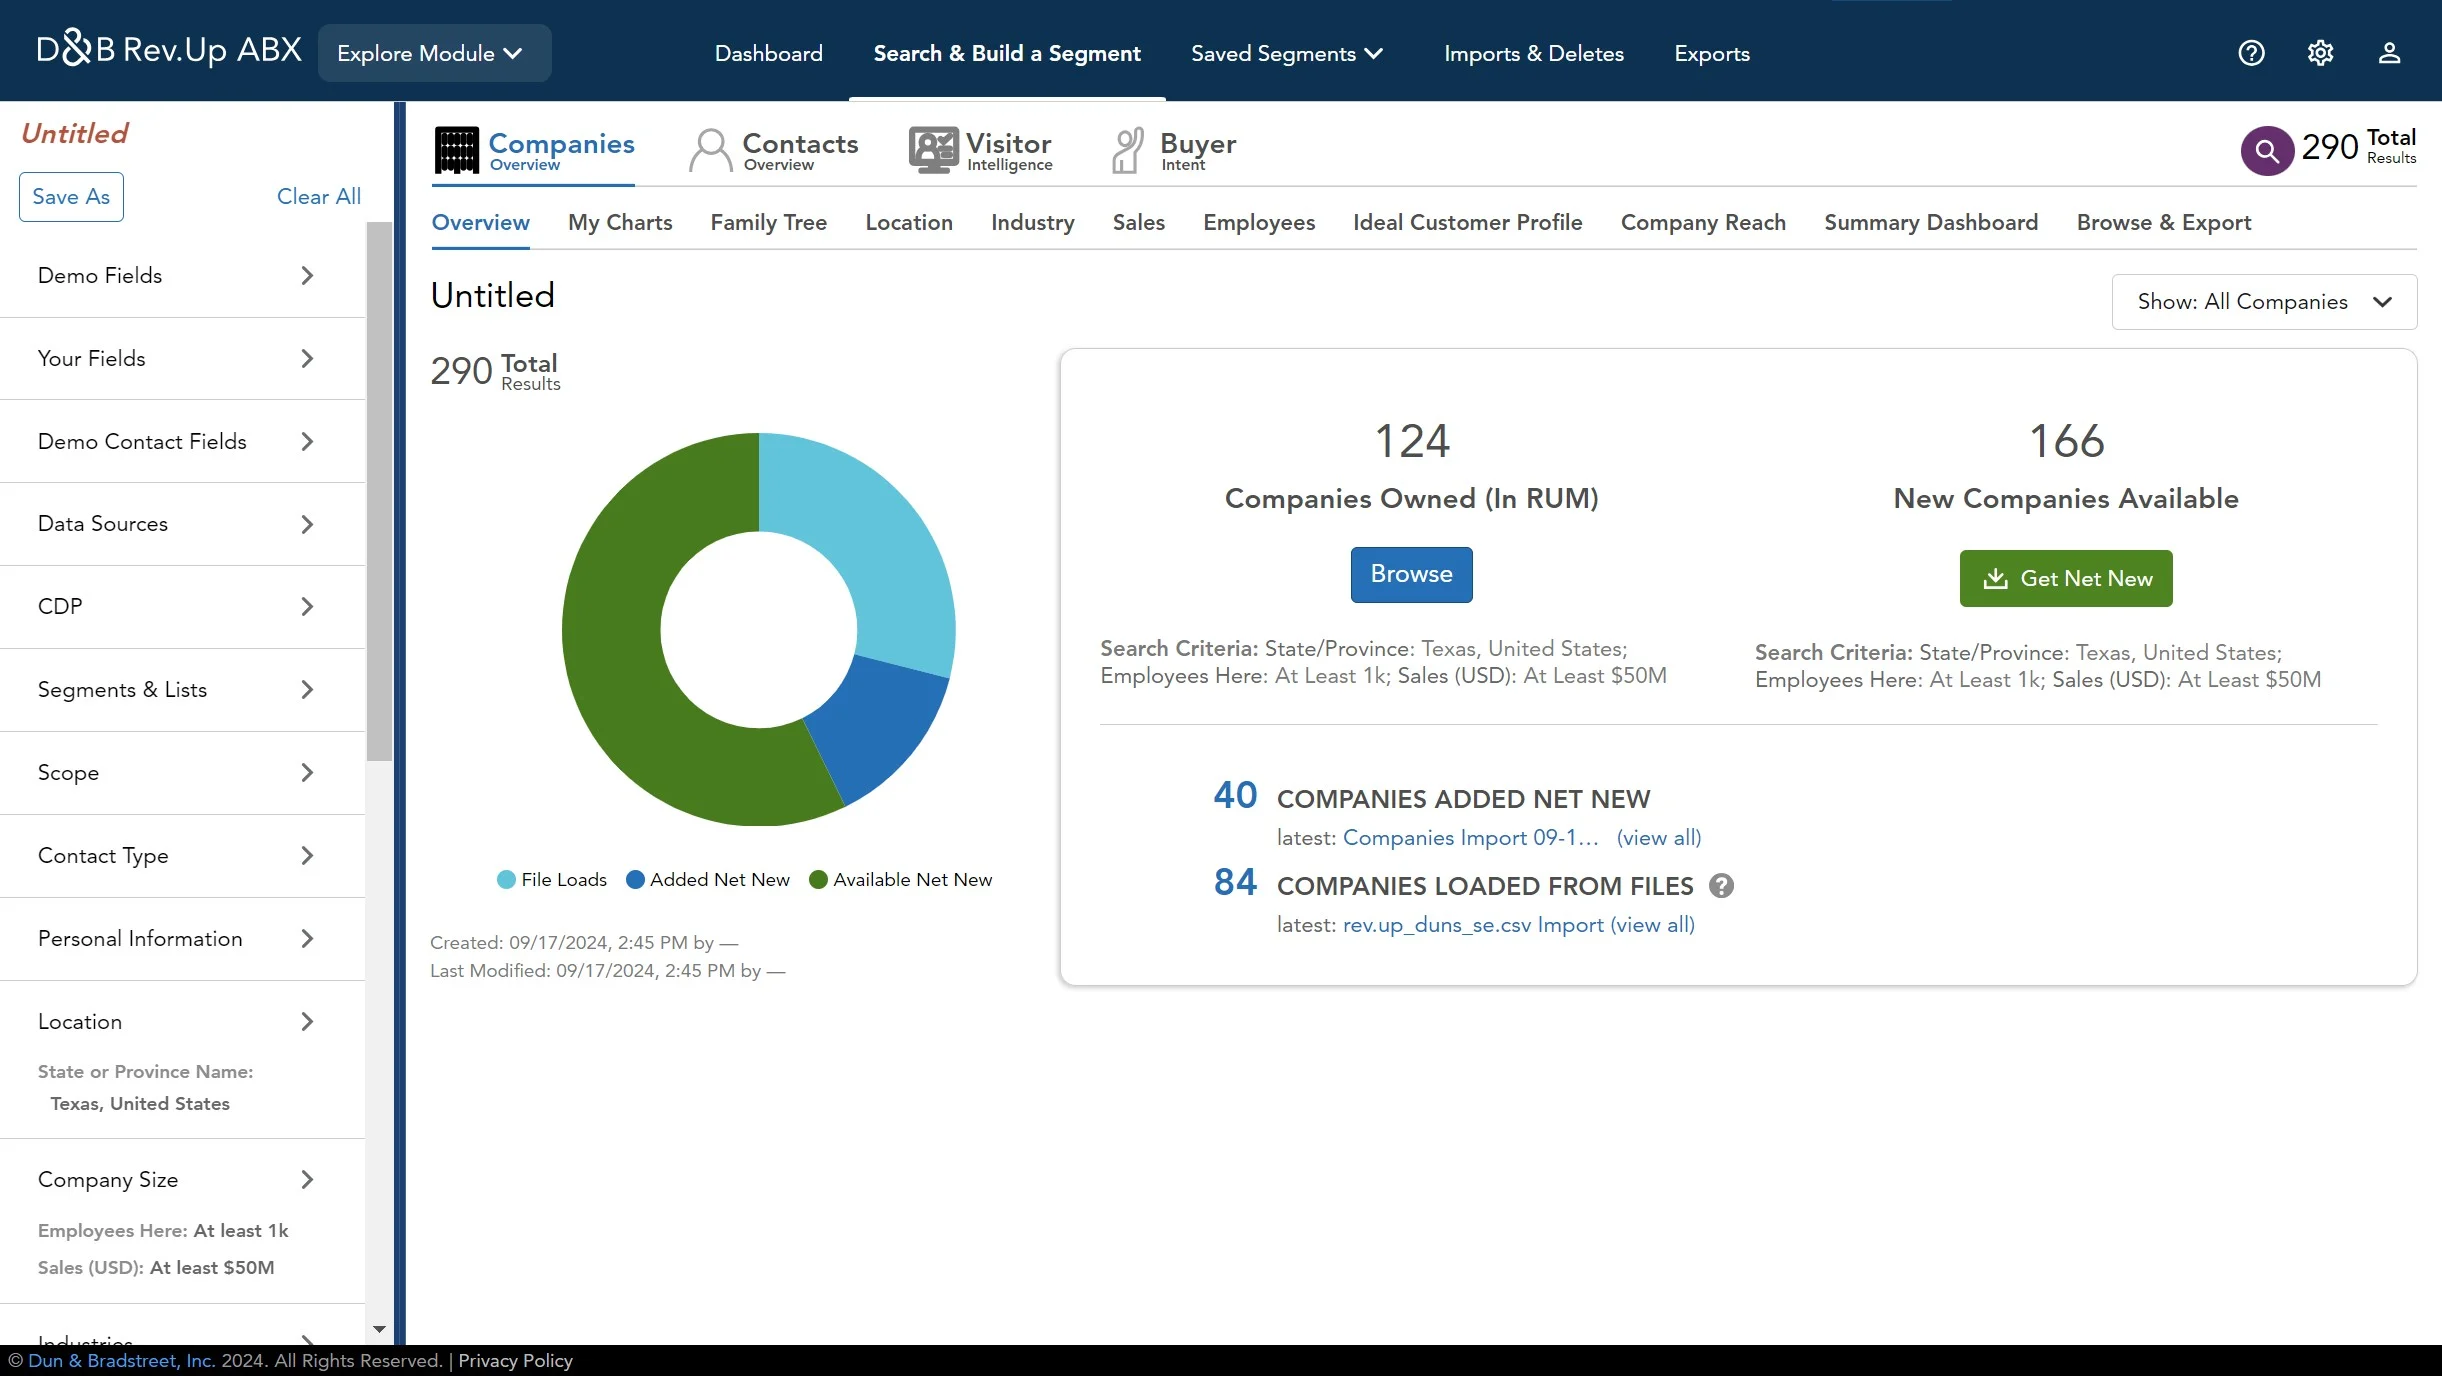Click the D&B Rev.Up ABX logo

pos(169,49)
